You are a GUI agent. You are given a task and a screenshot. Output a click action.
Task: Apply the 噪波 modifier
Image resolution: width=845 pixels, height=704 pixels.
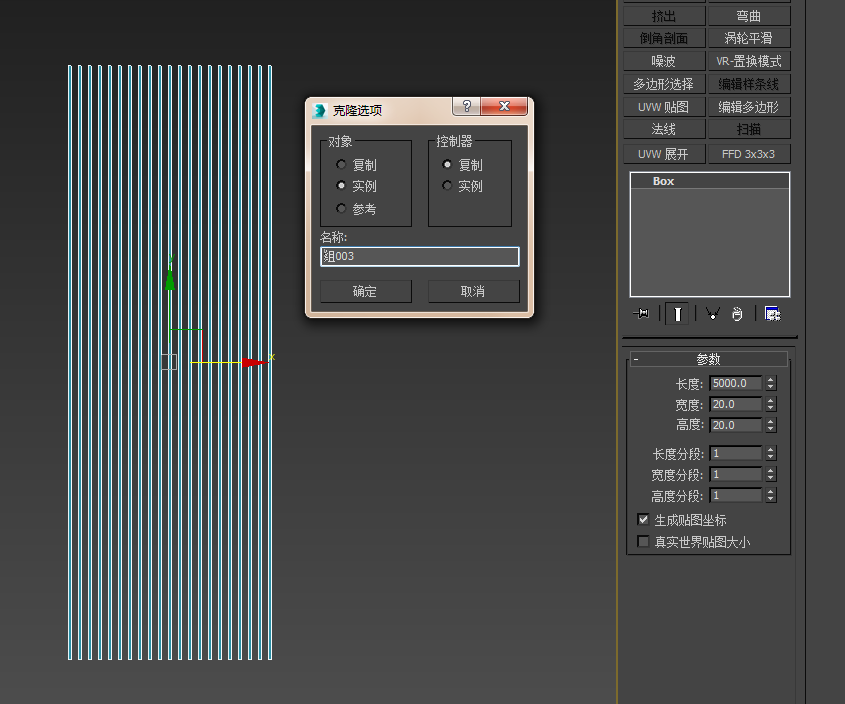[x=664, y=61]
